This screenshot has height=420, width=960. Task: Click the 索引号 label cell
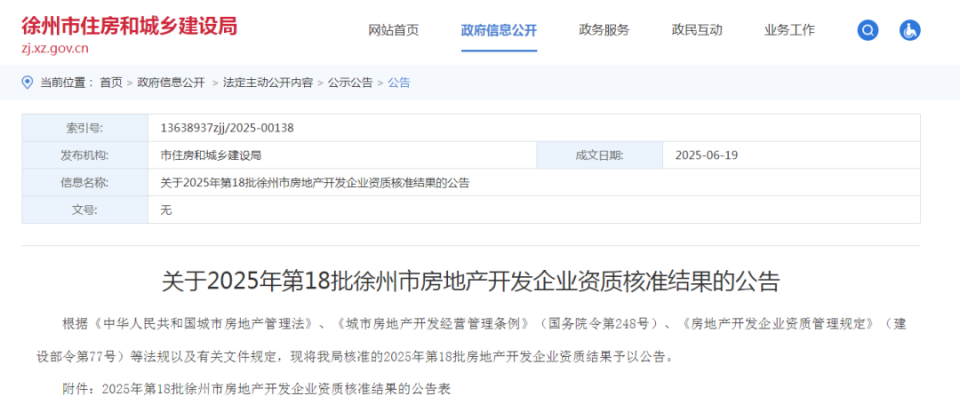tap(85, 128)
